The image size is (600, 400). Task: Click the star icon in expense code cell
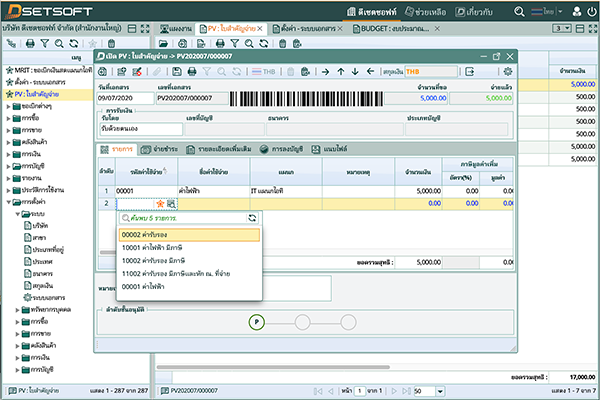(159, 203)
